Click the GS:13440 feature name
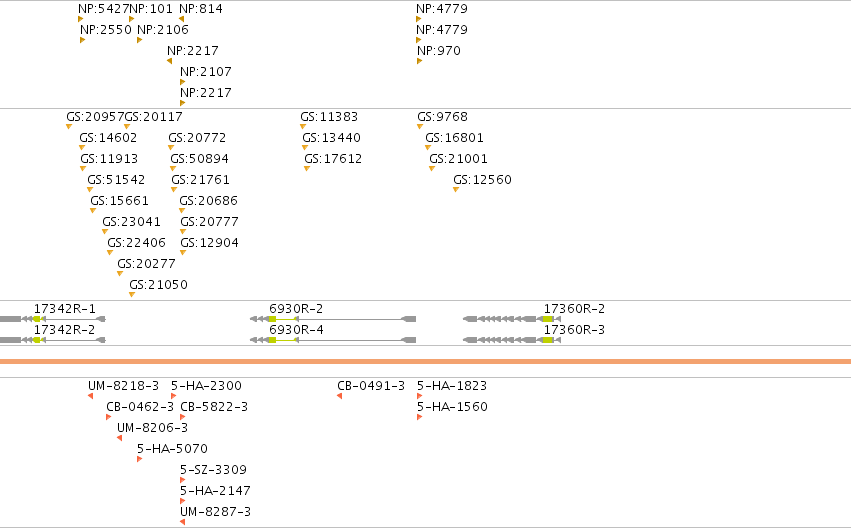 332,138
